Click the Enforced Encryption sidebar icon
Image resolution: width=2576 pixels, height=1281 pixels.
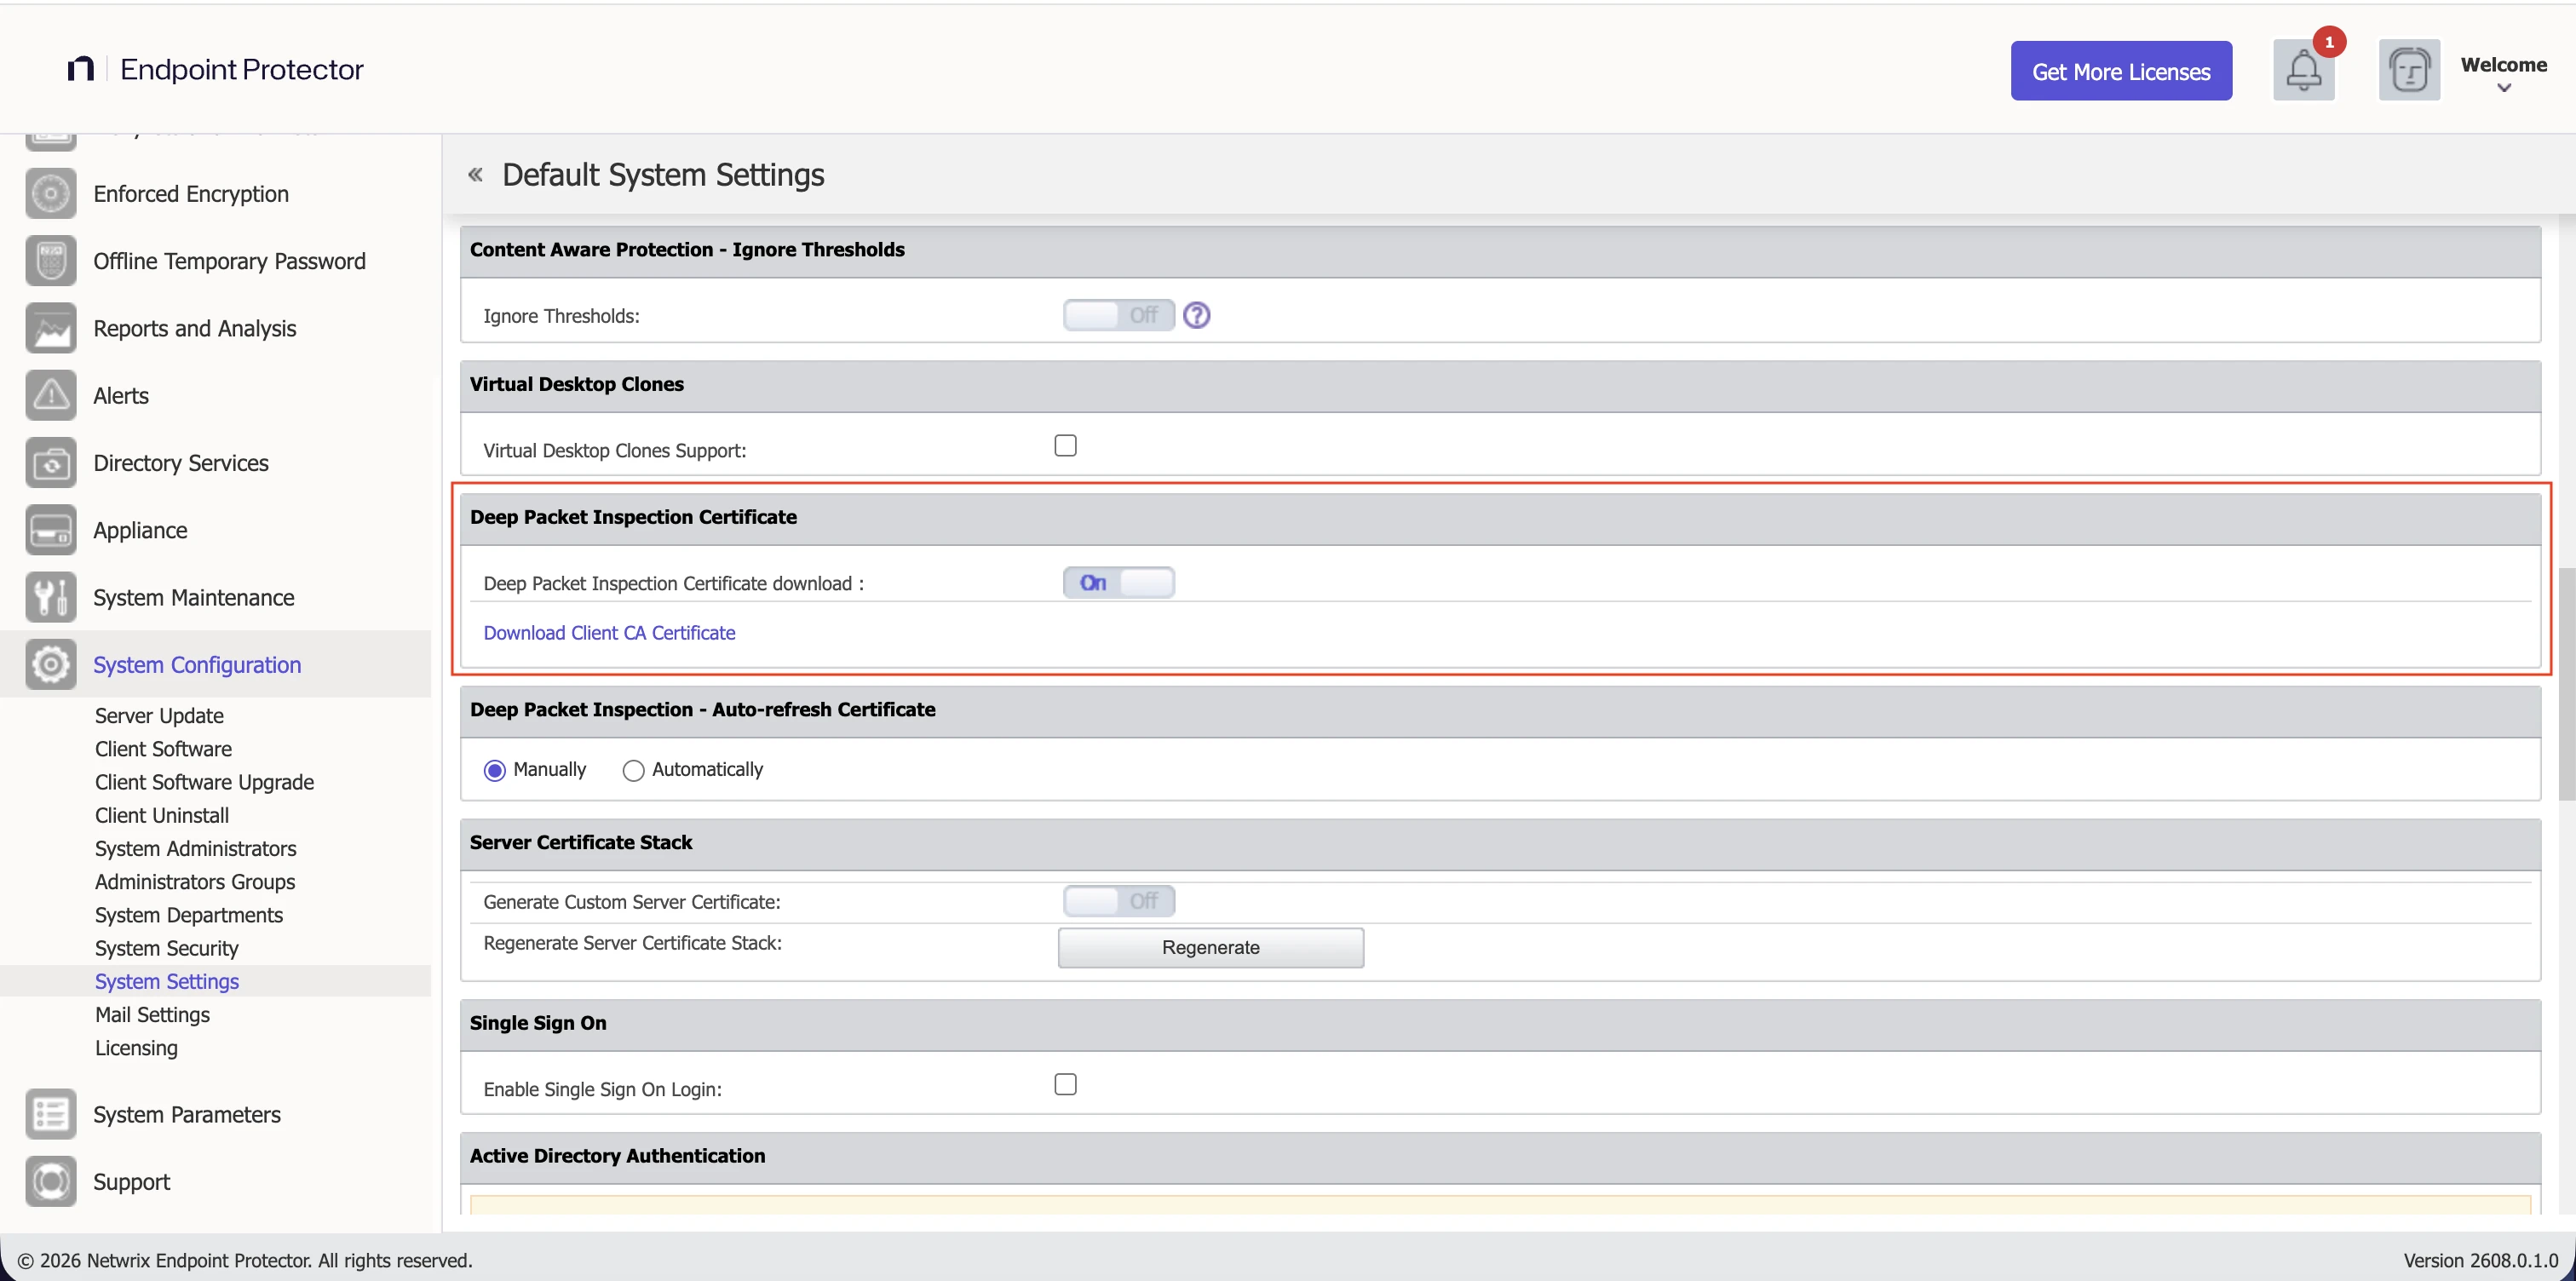[x=51, y=193]
